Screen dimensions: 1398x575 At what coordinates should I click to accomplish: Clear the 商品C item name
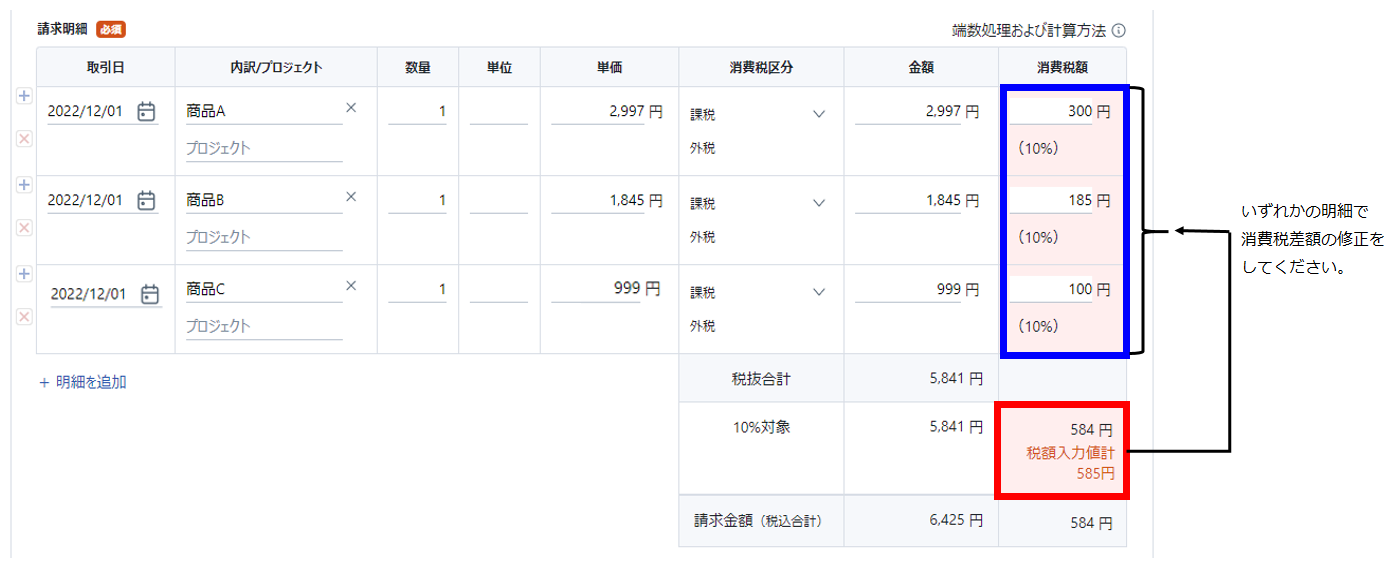click(x=351, y=286)
